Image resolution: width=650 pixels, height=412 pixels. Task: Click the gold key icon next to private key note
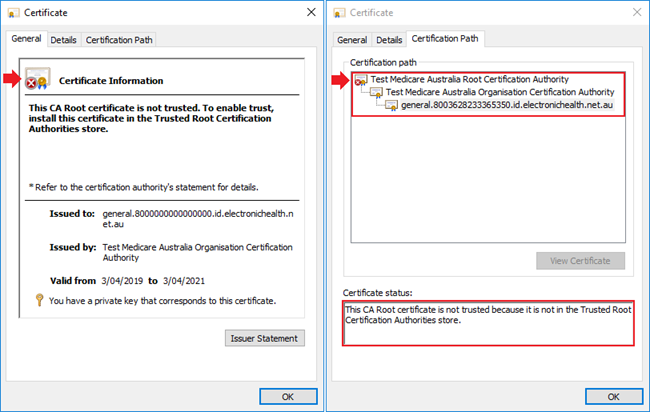(x=39, y=300)
